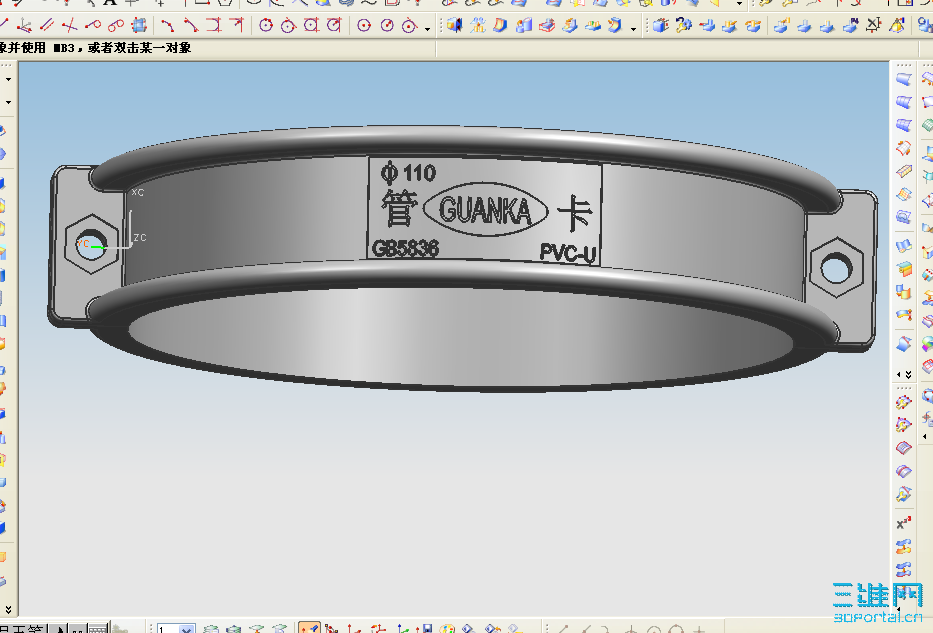
Task: Select the ruled box surface icon on right
Action: click(904, 171)
